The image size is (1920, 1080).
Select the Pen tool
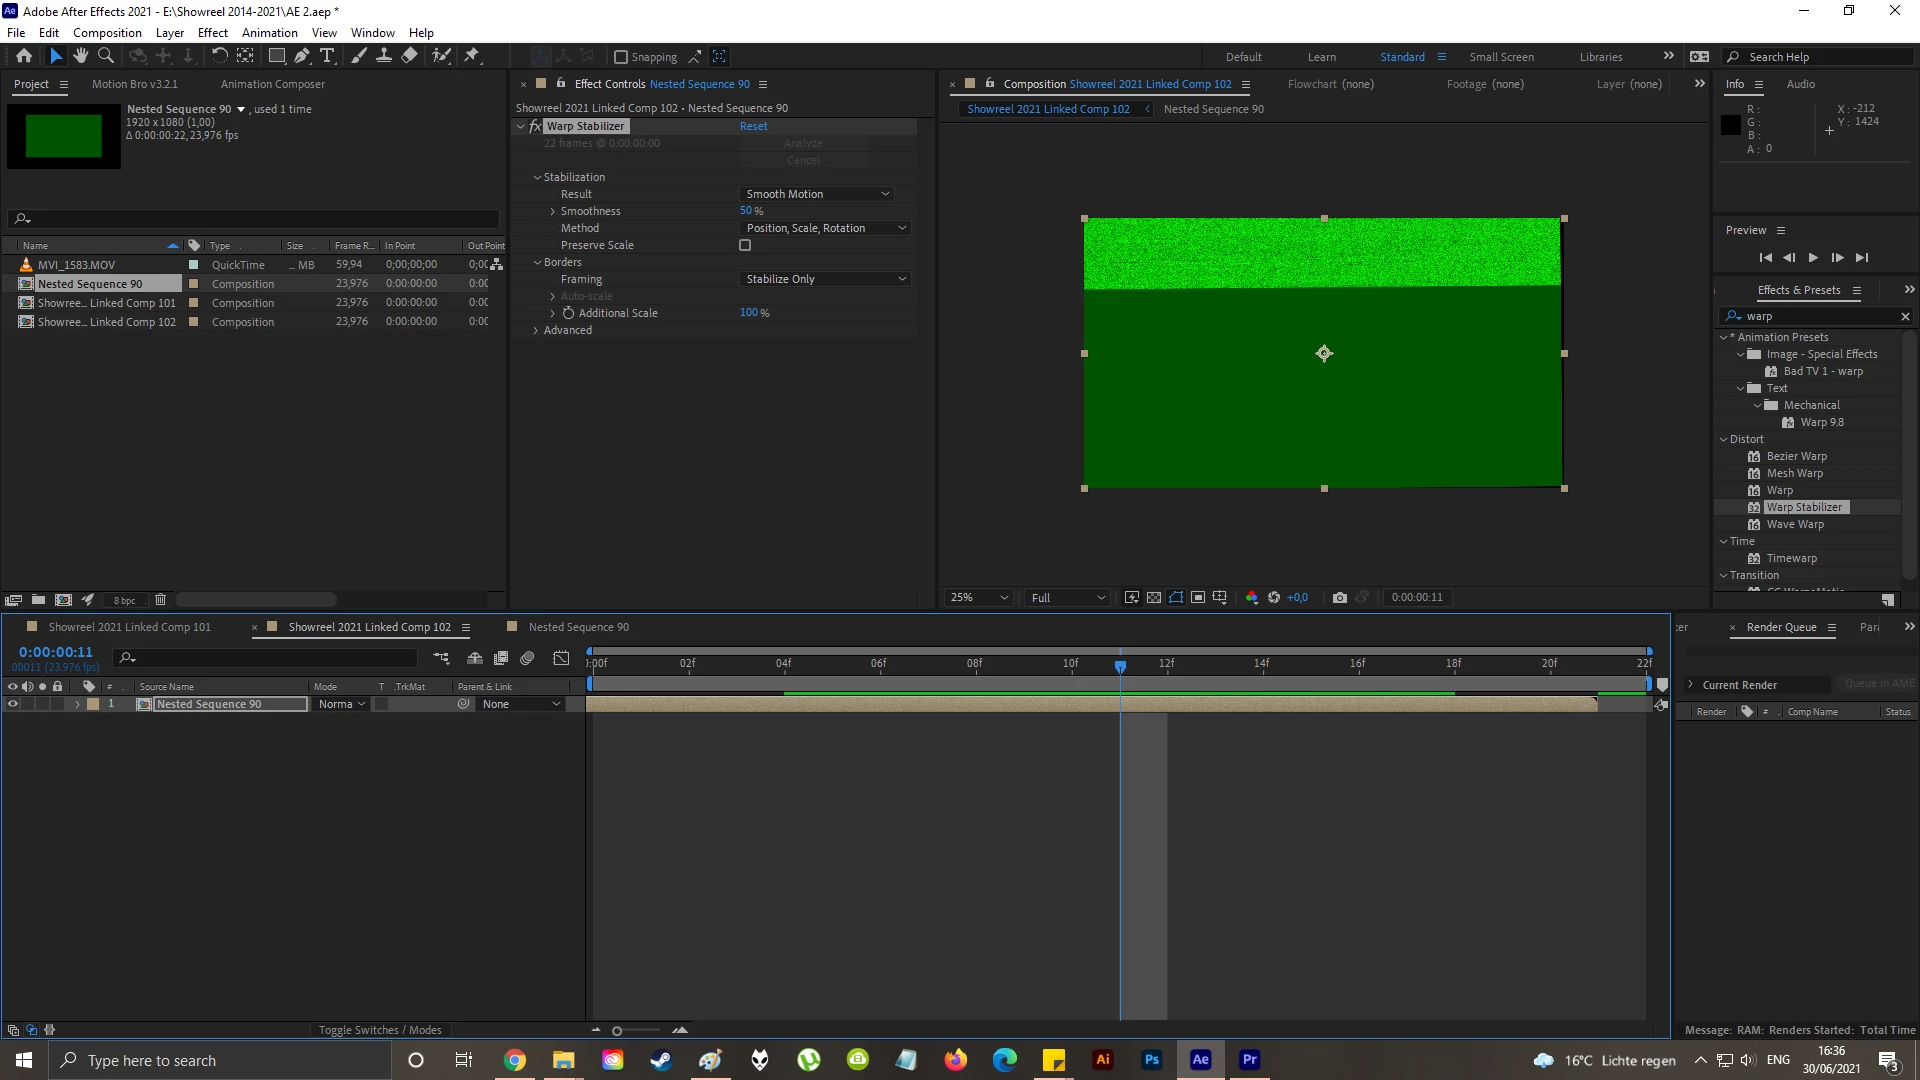pyautogui.click(x=302, y=56)
